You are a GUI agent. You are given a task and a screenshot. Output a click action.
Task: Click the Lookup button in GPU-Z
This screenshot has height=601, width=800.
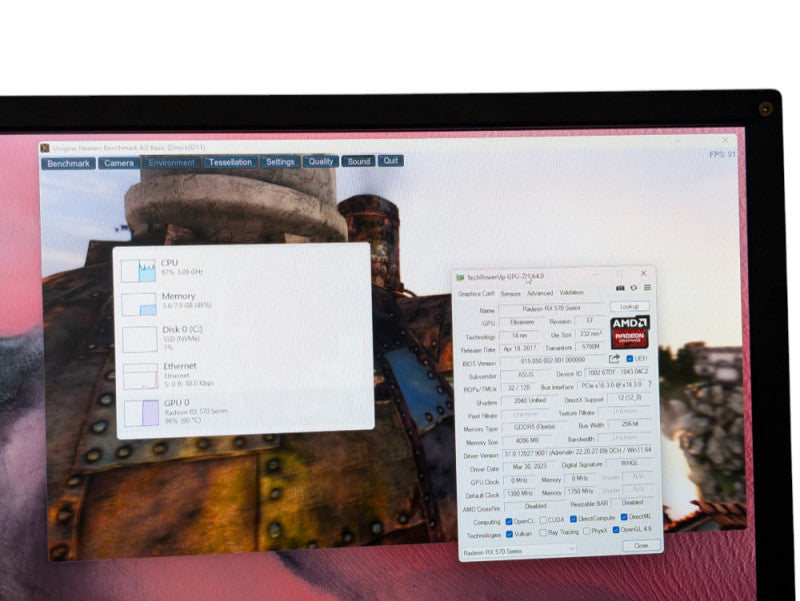(630, 307)
